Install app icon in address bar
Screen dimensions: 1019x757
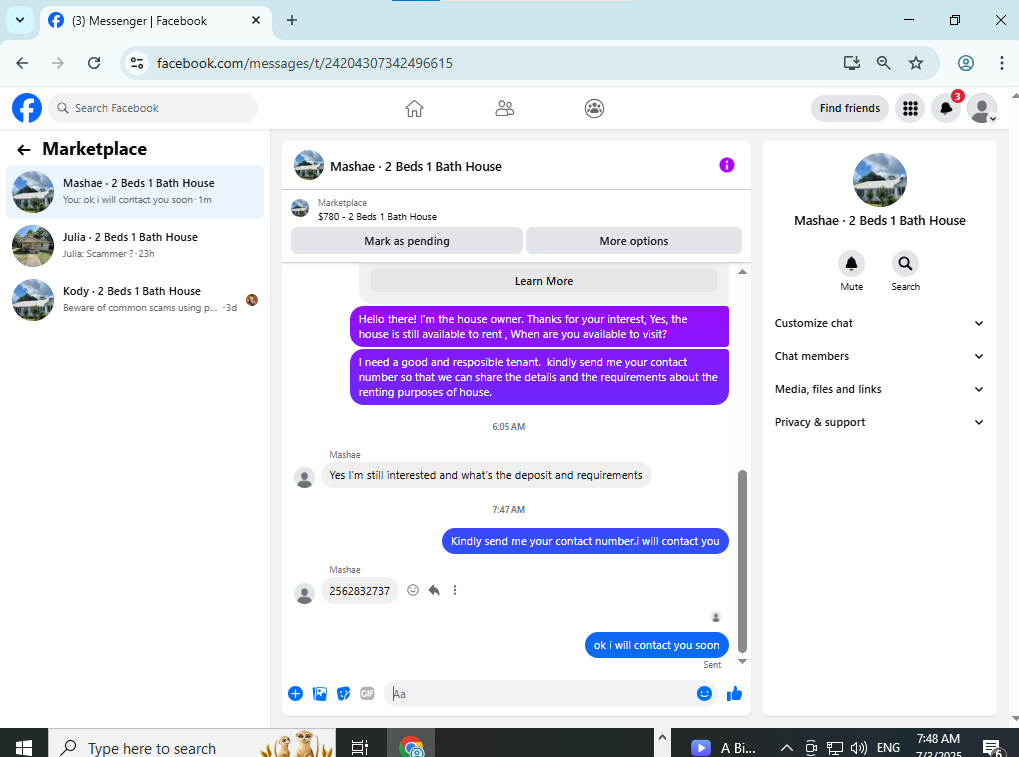click(x=851, y=63)
